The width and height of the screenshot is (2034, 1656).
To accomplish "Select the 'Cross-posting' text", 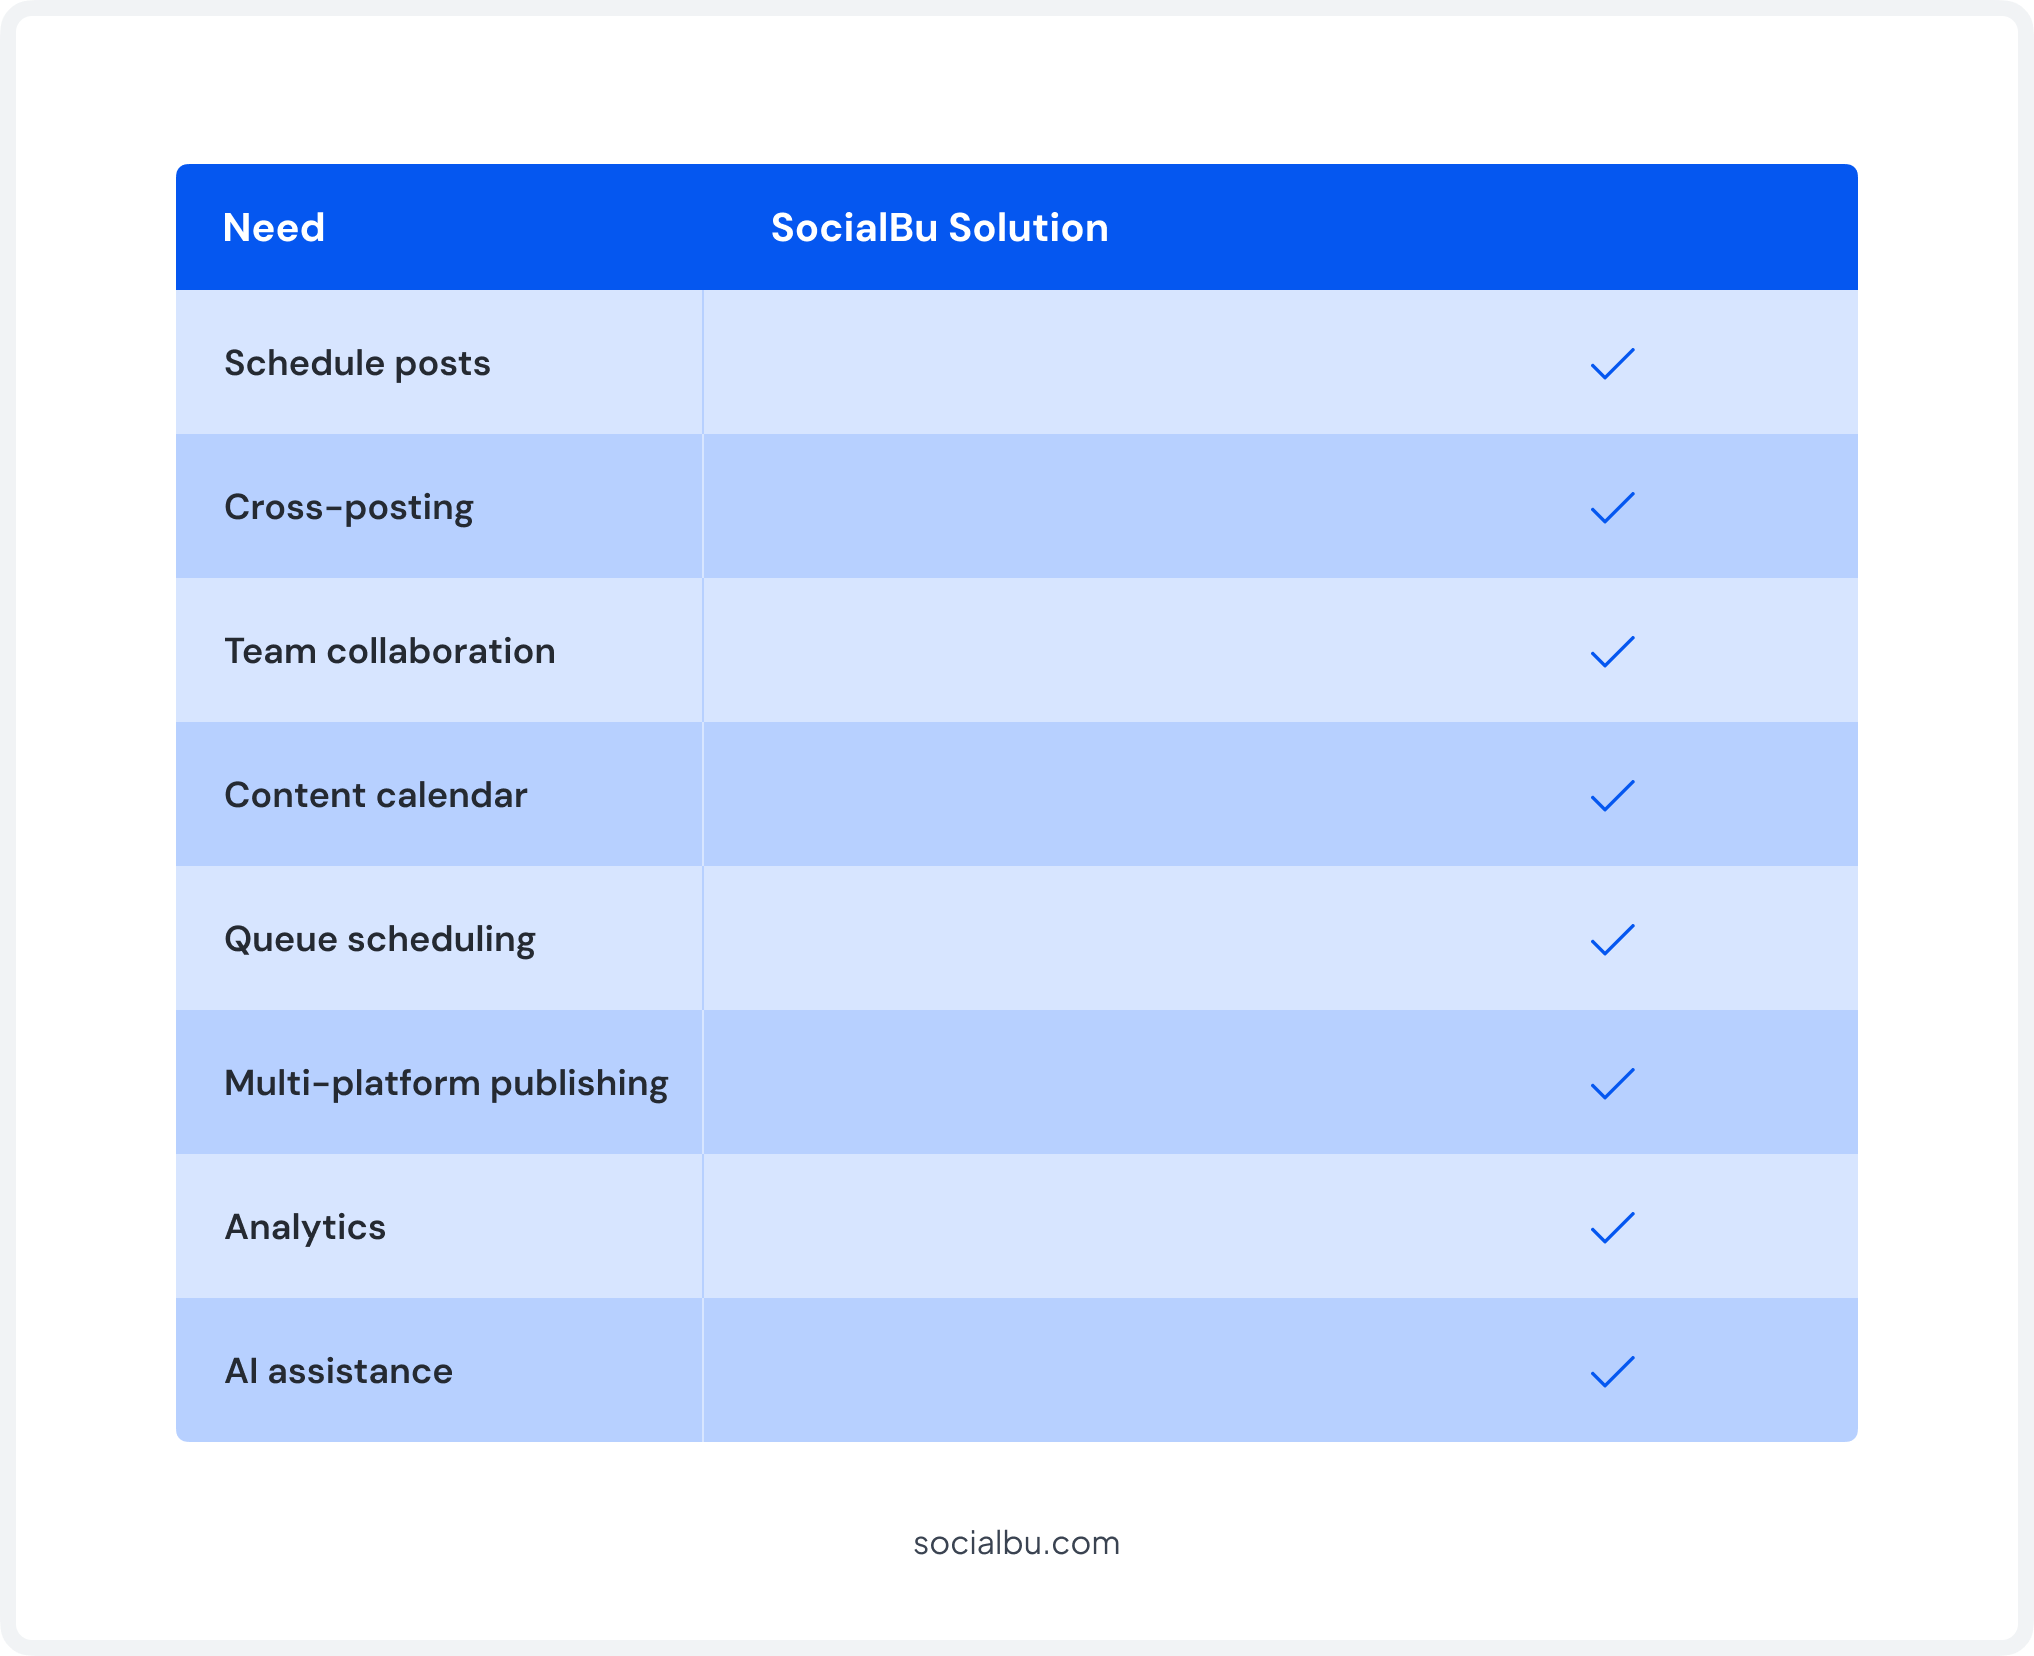I will [x=349, y=508].
